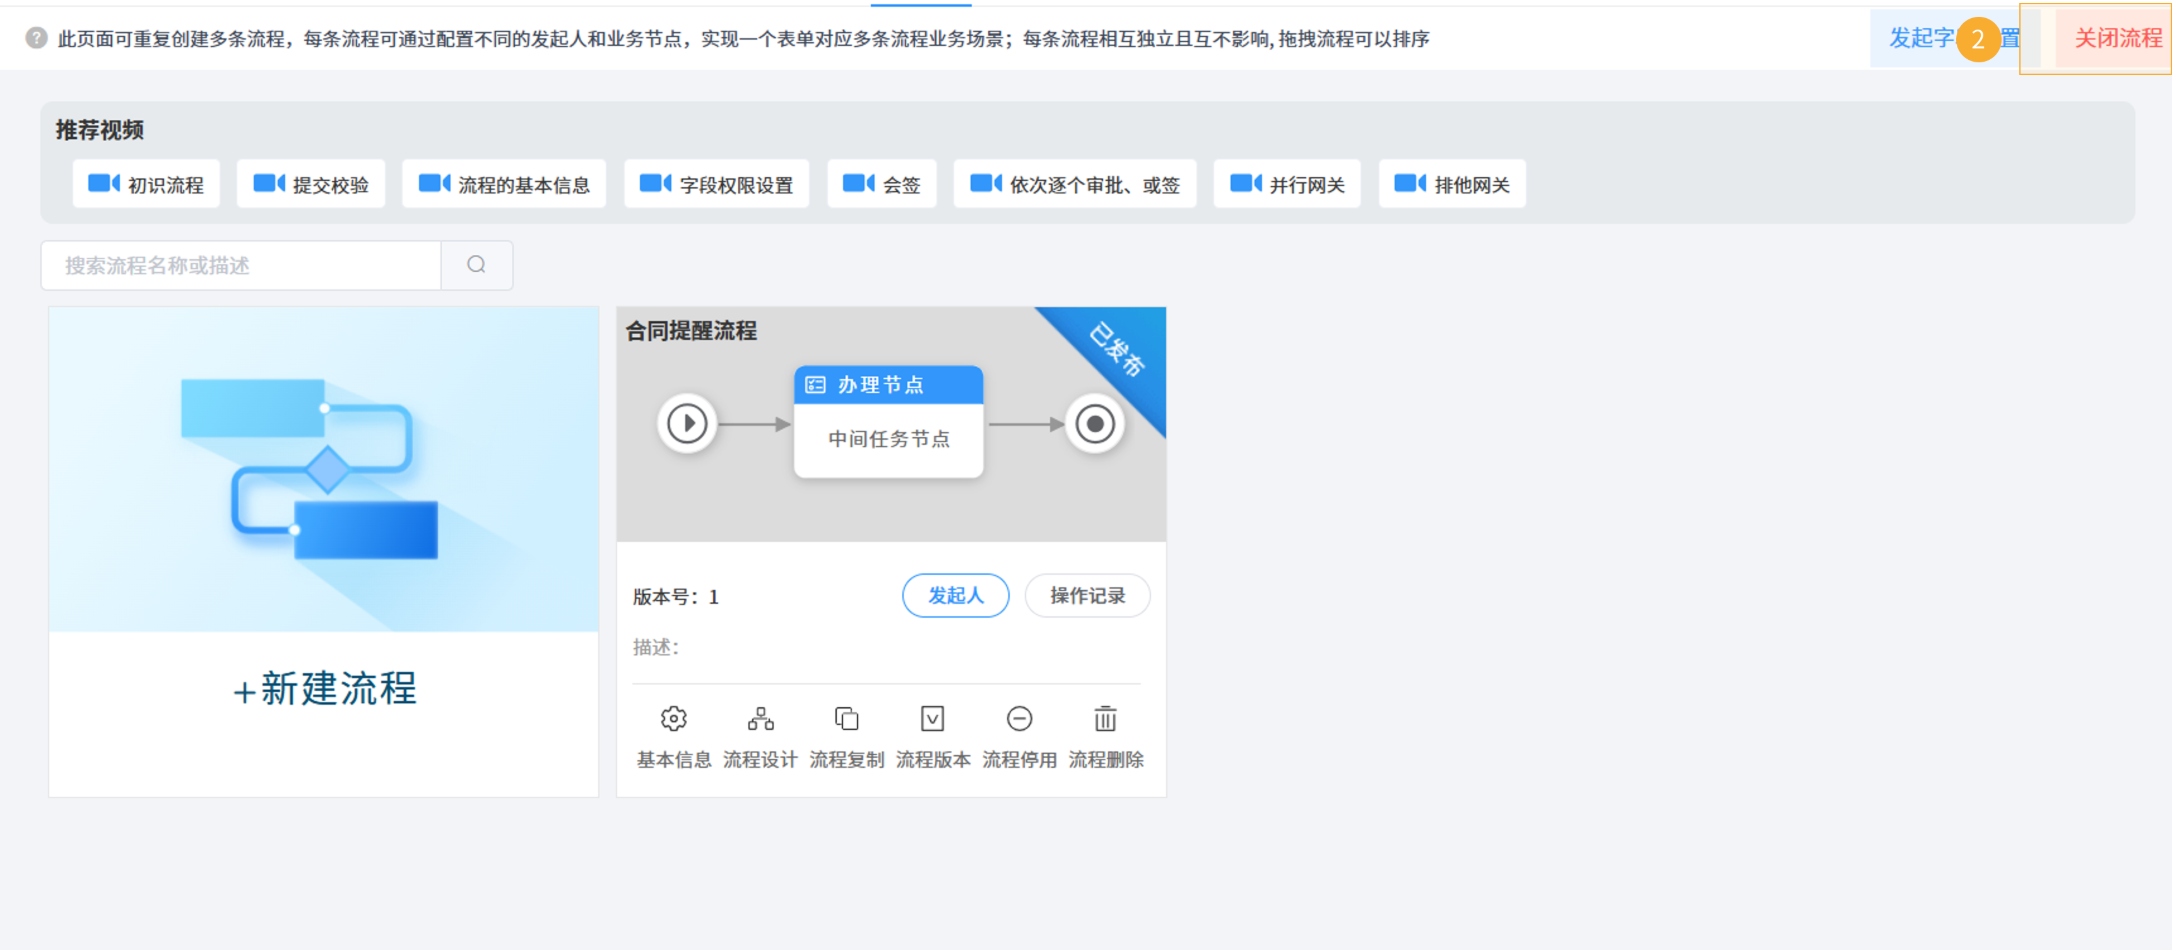
Task: Open the 依次逐个审批、或签 video
Action: click(1075, 184)
